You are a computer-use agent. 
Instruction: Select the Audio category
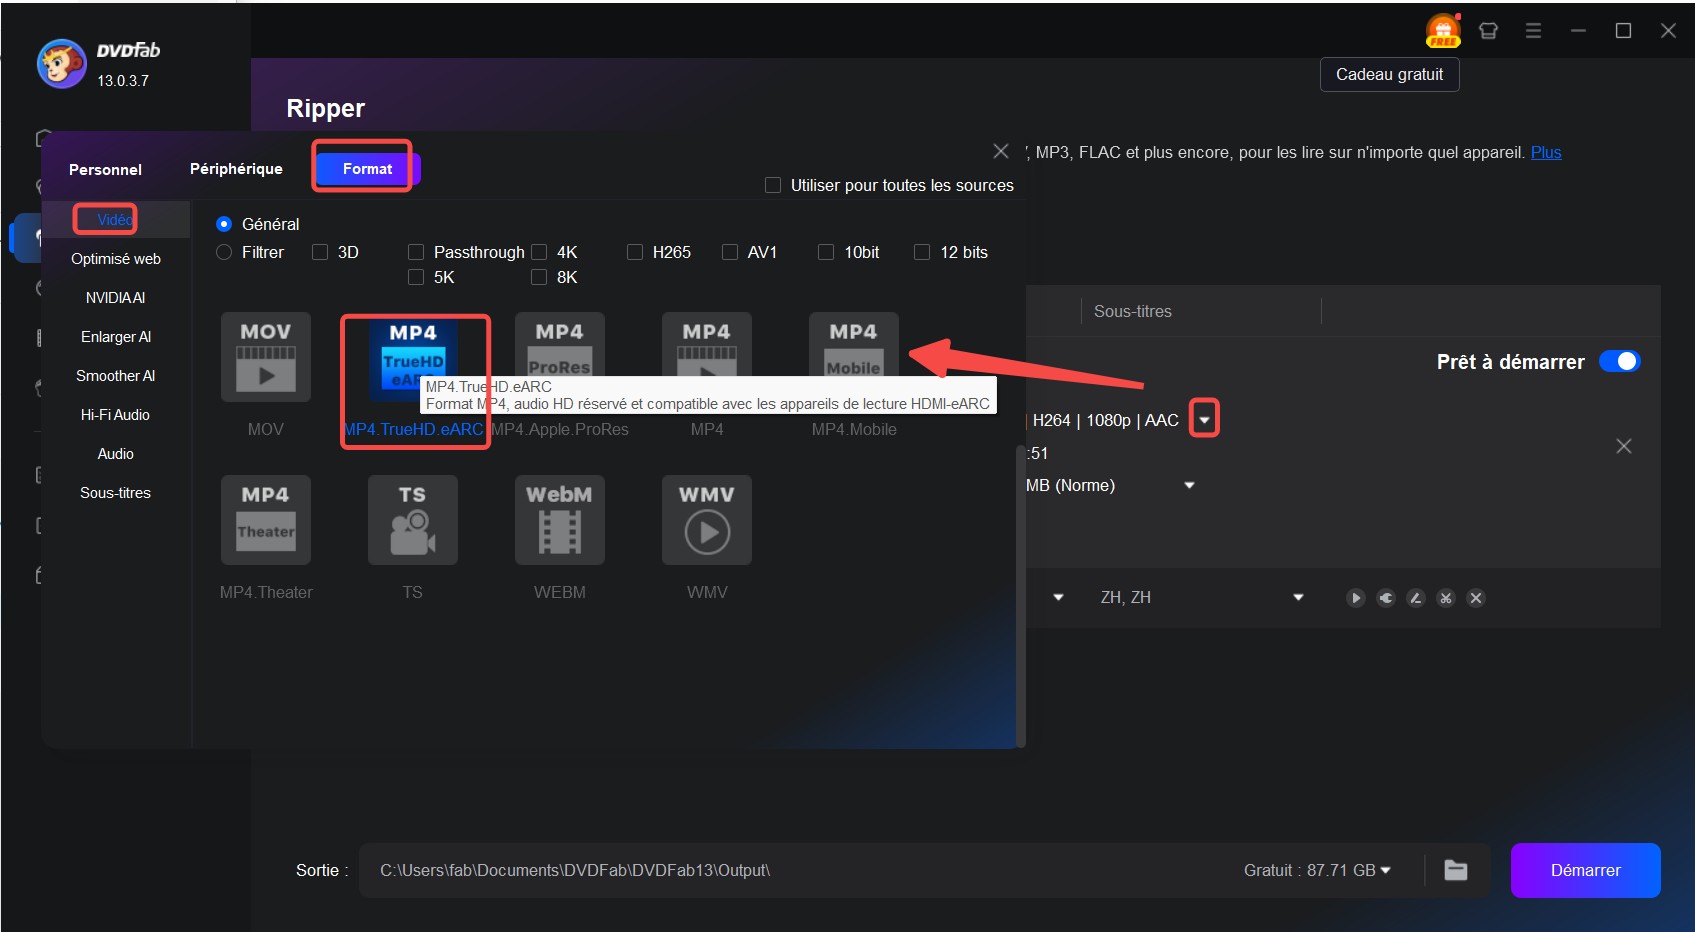pos(115,453)
